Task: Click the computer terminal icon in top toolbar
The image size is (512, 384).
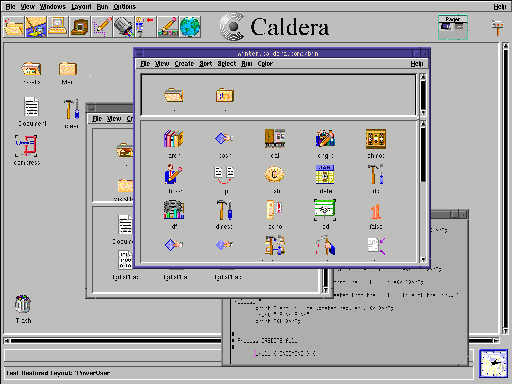Action: coord(58,26)
